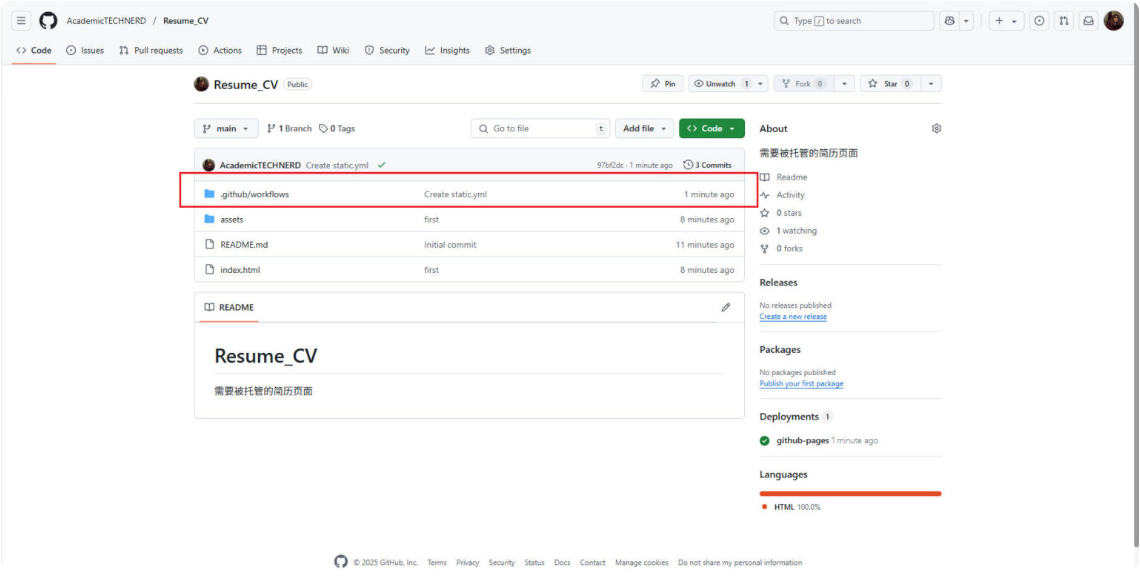The height and width of the screenshot is (576, 1140).
Task: Open the .github/workflows folder
Action: pyautogui.click(x=254, y=194)
